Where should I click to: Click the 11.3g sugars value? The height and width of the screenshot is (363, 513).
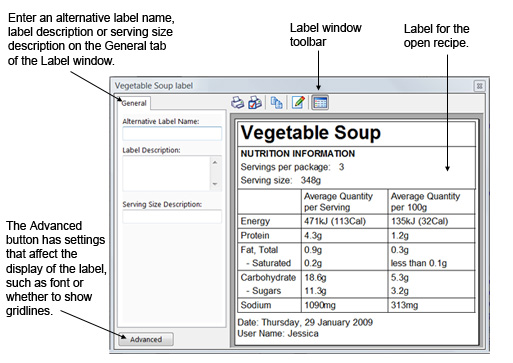[315, 291]
